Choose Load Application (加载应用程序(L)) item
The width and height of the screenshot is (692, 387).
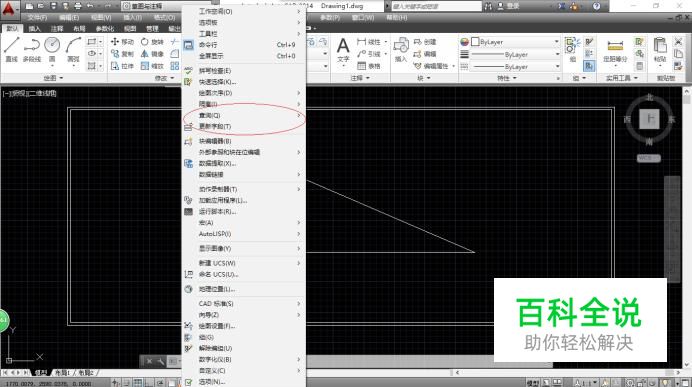click(x=244, y=200)
